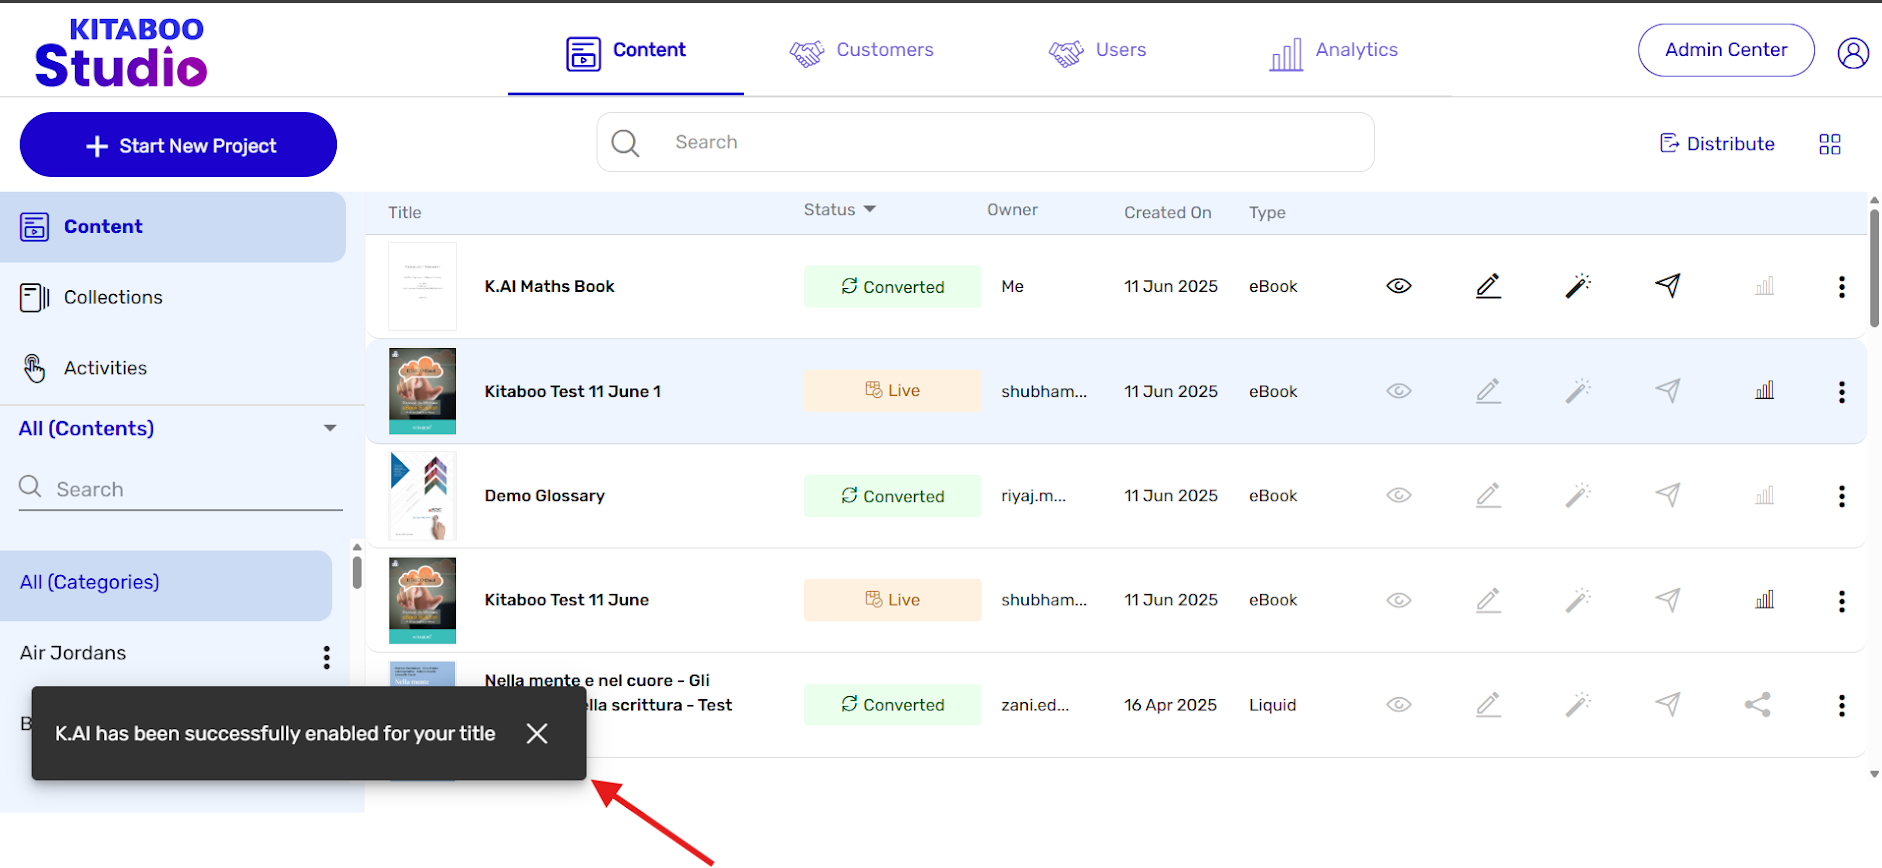The width and height of the screenshot is (1882, 868).
Task: Dismiss the K.AI enabled notification
Action: click(x=537, y=733)
